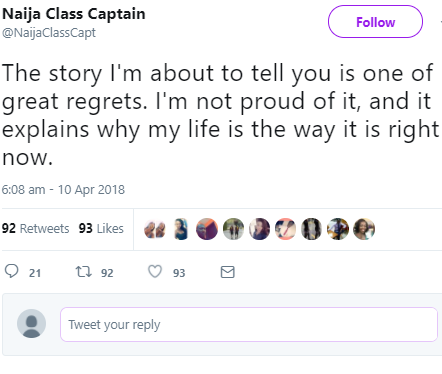Image resolution: width=442 pixels, height=374 pixels.
Task: Open the @NaijaClassCapt handle link
Action: 49,33
